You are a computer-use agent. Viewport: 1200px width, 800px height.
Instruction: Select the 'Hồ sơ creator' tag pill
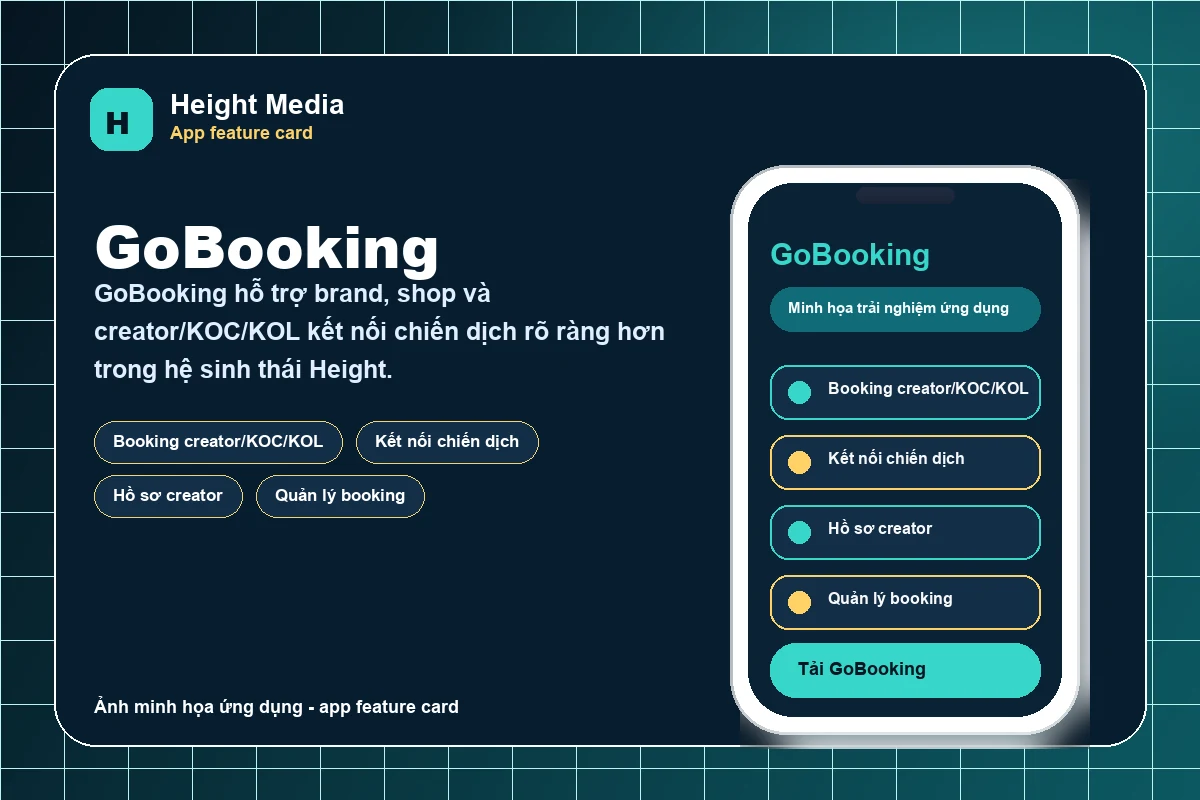pyautogui.click(x=168, y=496)
